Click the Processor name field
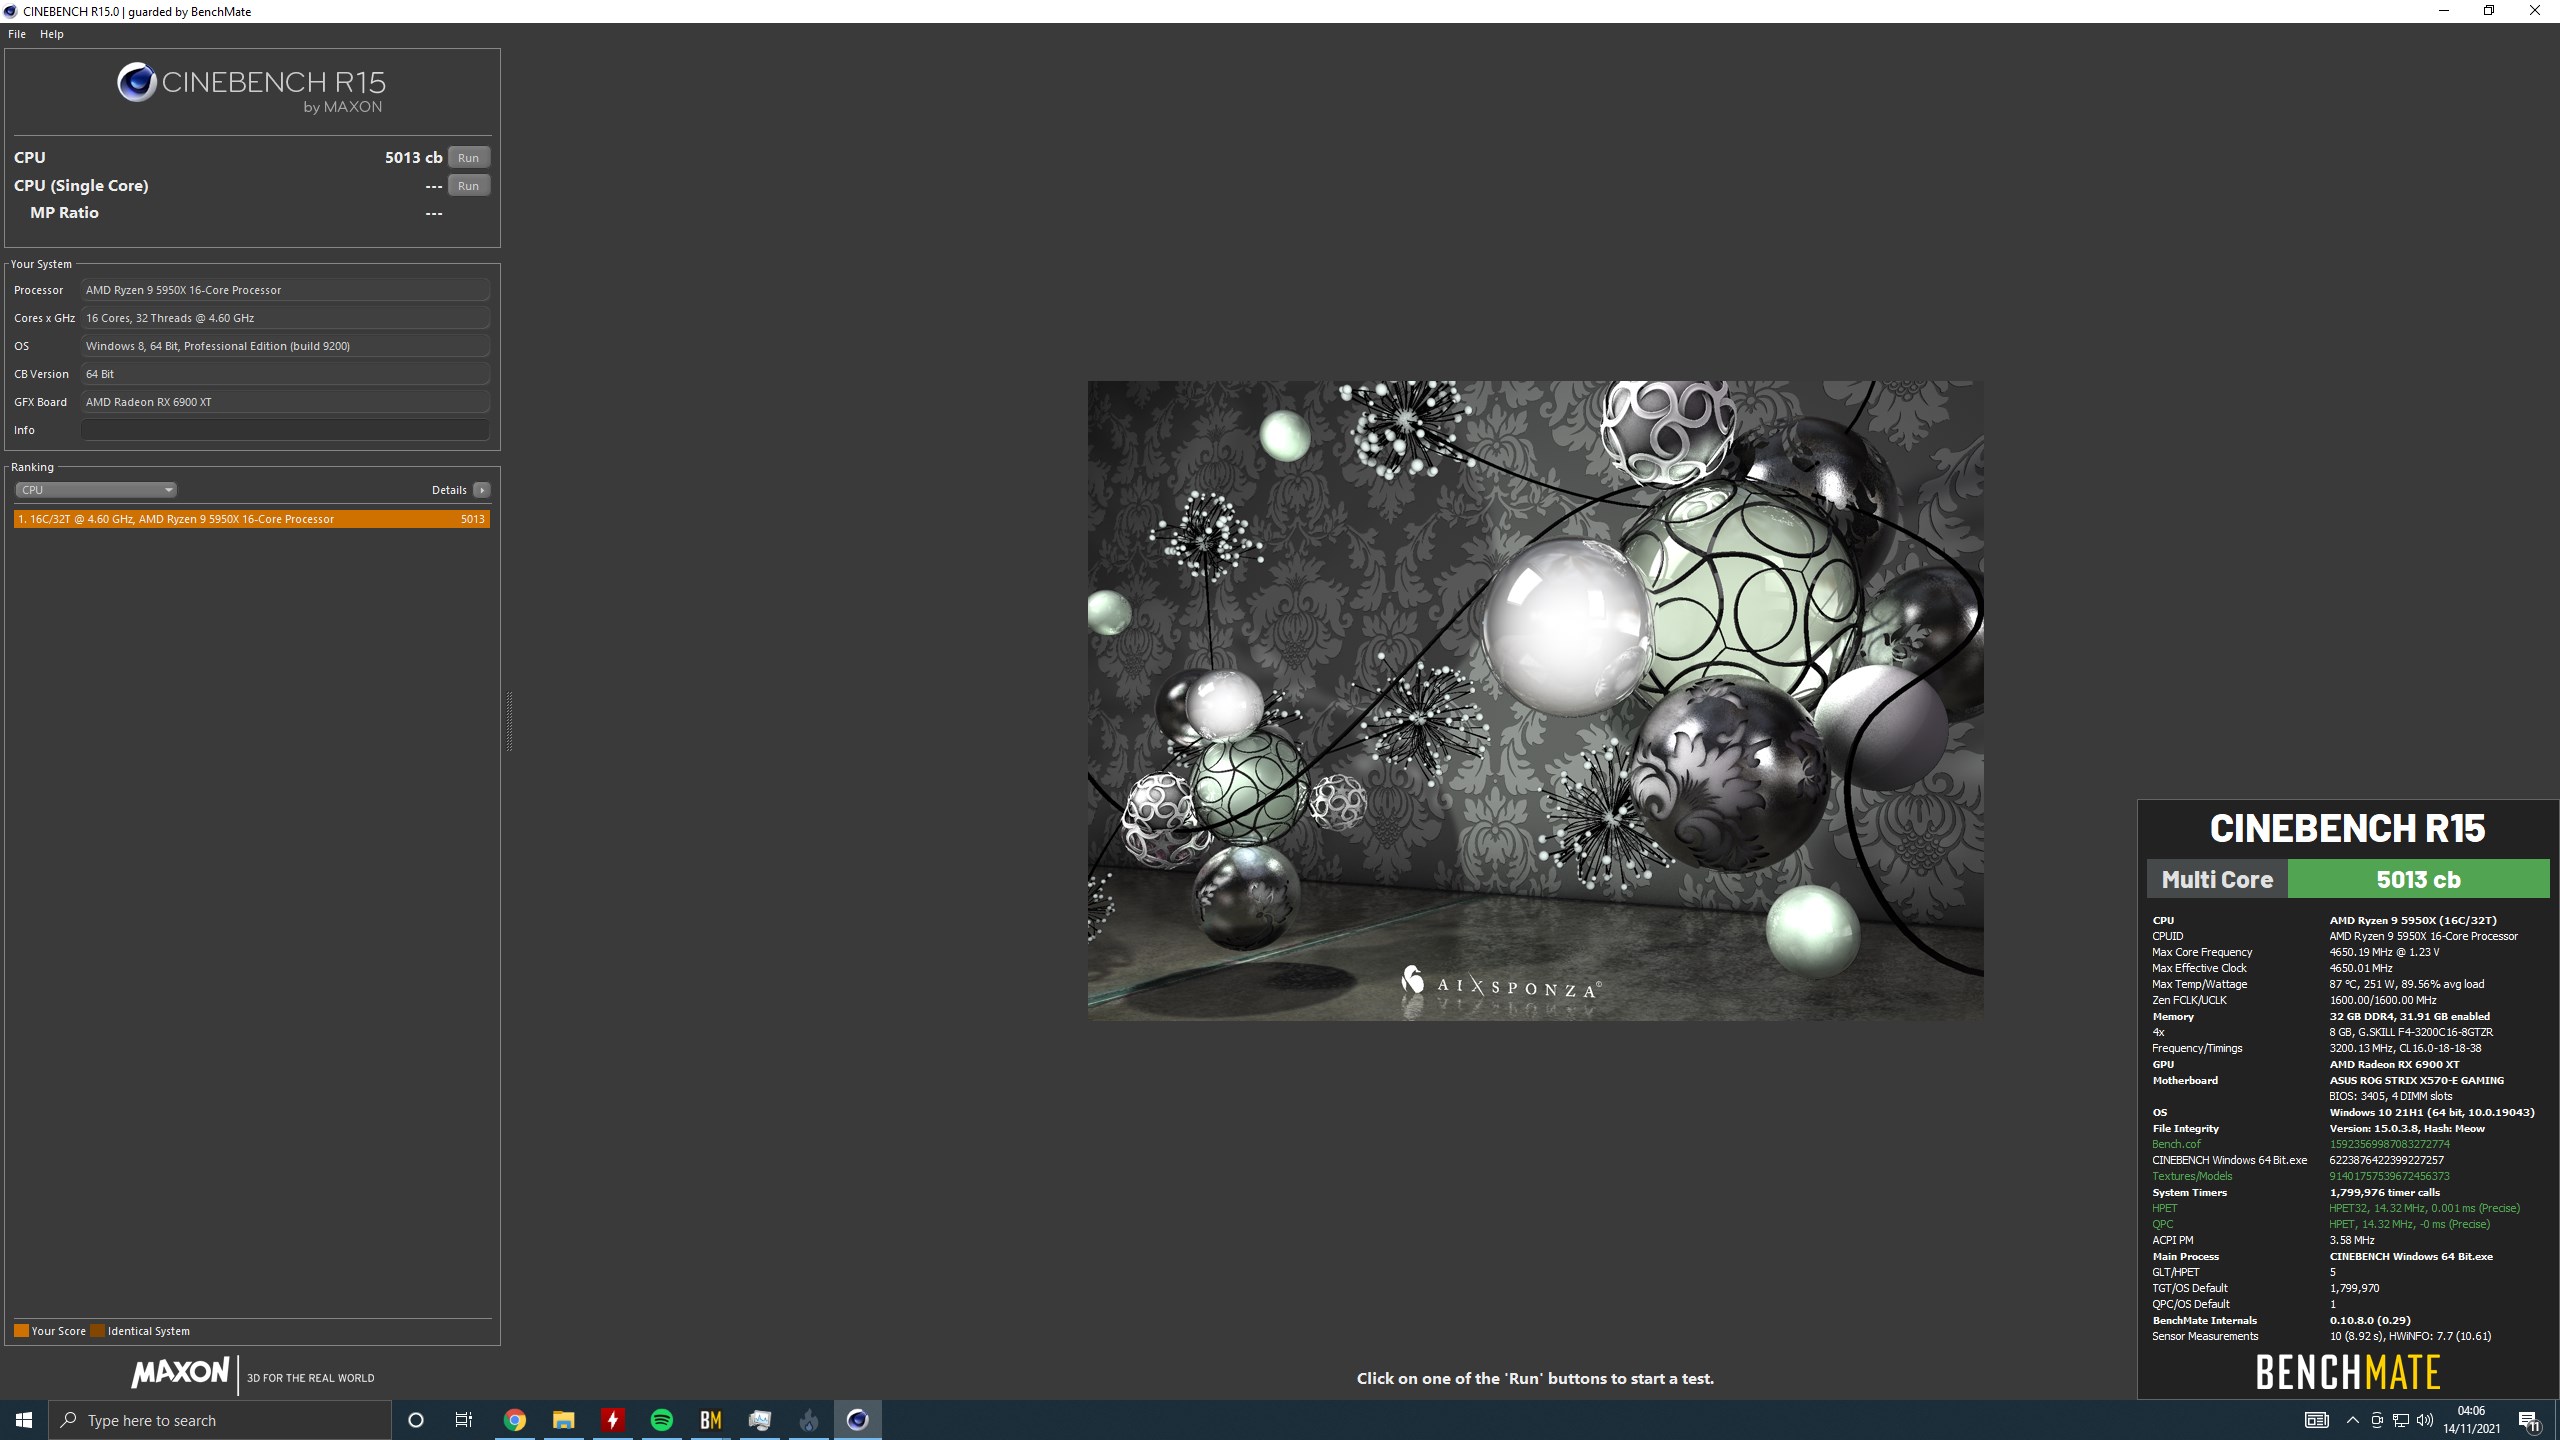Image resolution: width=2560 pixels, height=1440 pixels. click(285, 290)
